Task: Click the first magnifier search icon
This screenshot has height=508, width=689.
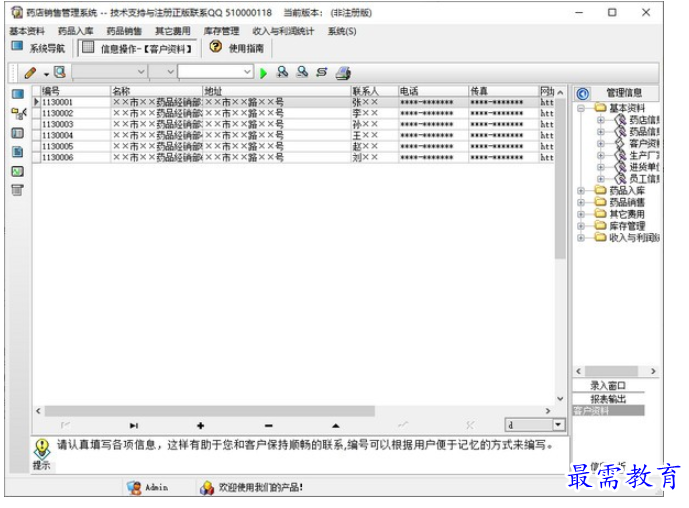Action: pos(282,72)
